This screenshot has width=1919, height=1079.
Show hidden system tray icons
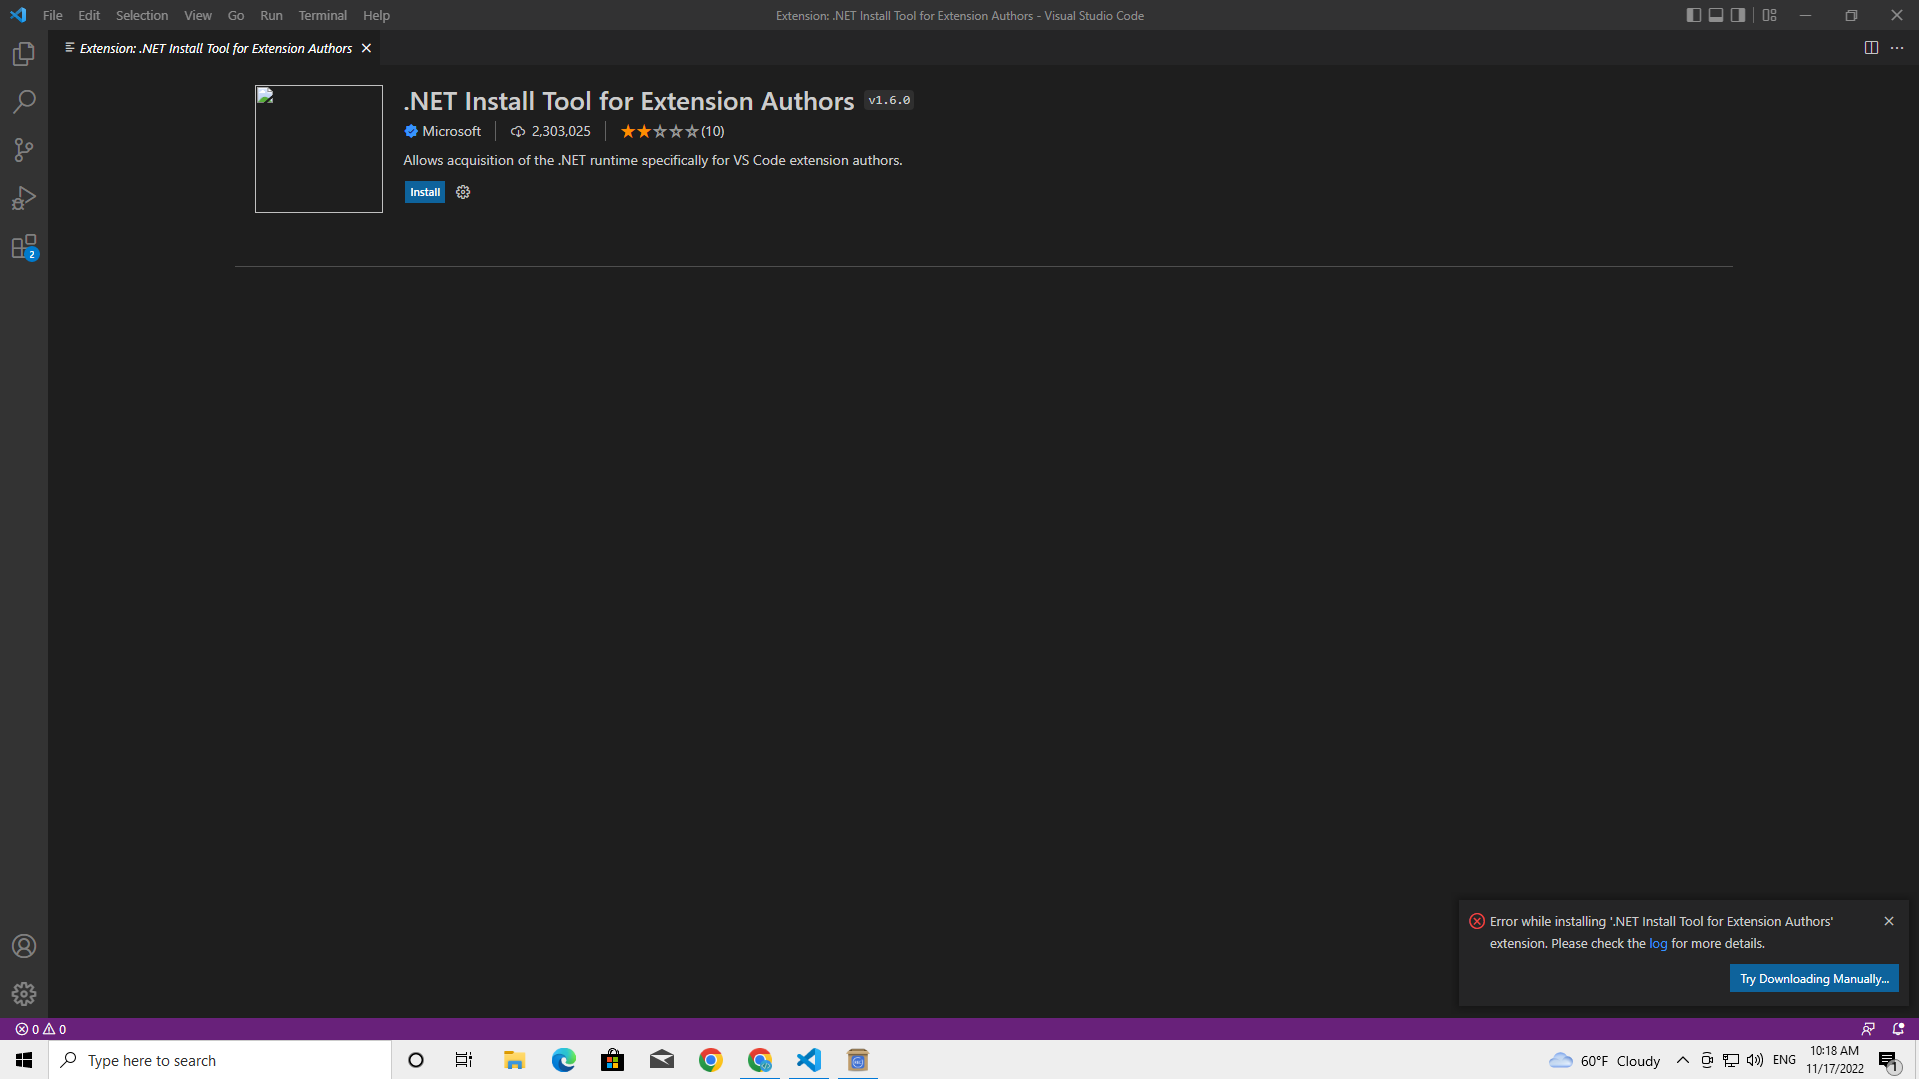click(1682, 1060)
